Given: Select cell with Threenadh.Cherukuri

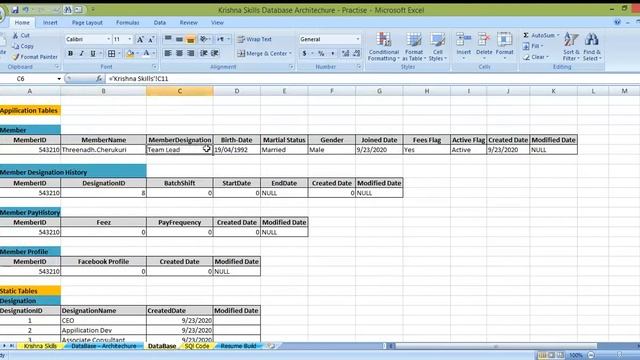Looking at the screenshot, I should pos(103,150).
